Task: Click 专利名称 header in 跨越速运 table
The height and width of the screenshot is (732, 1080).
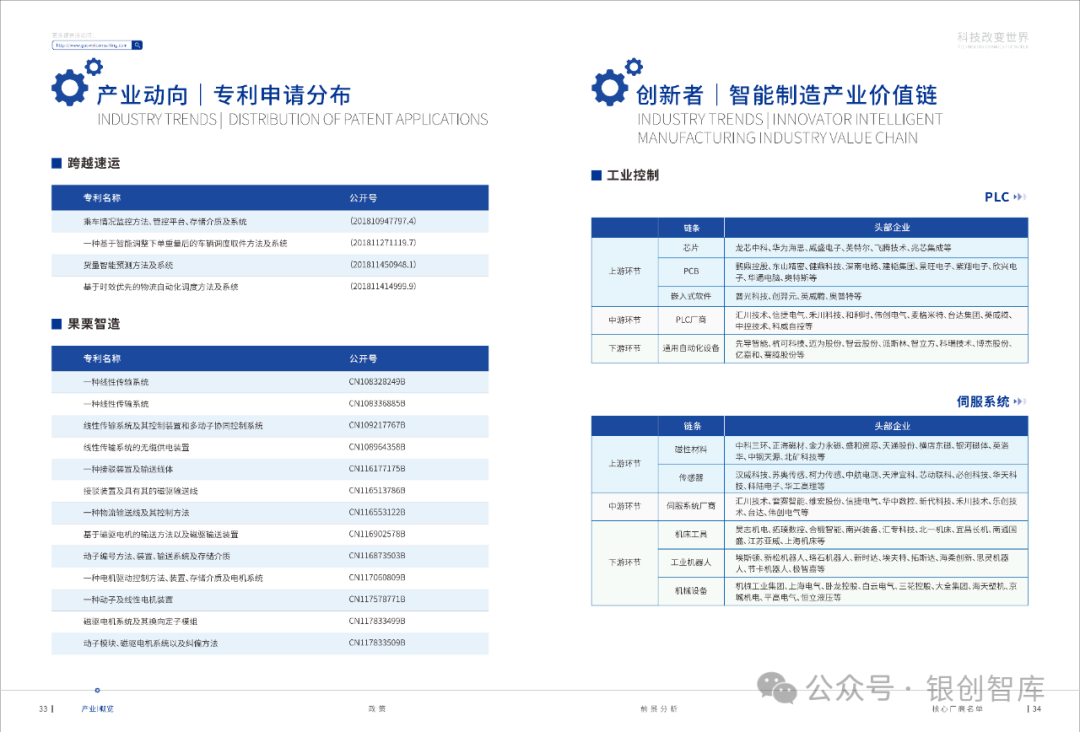Action: click(102, 198)
